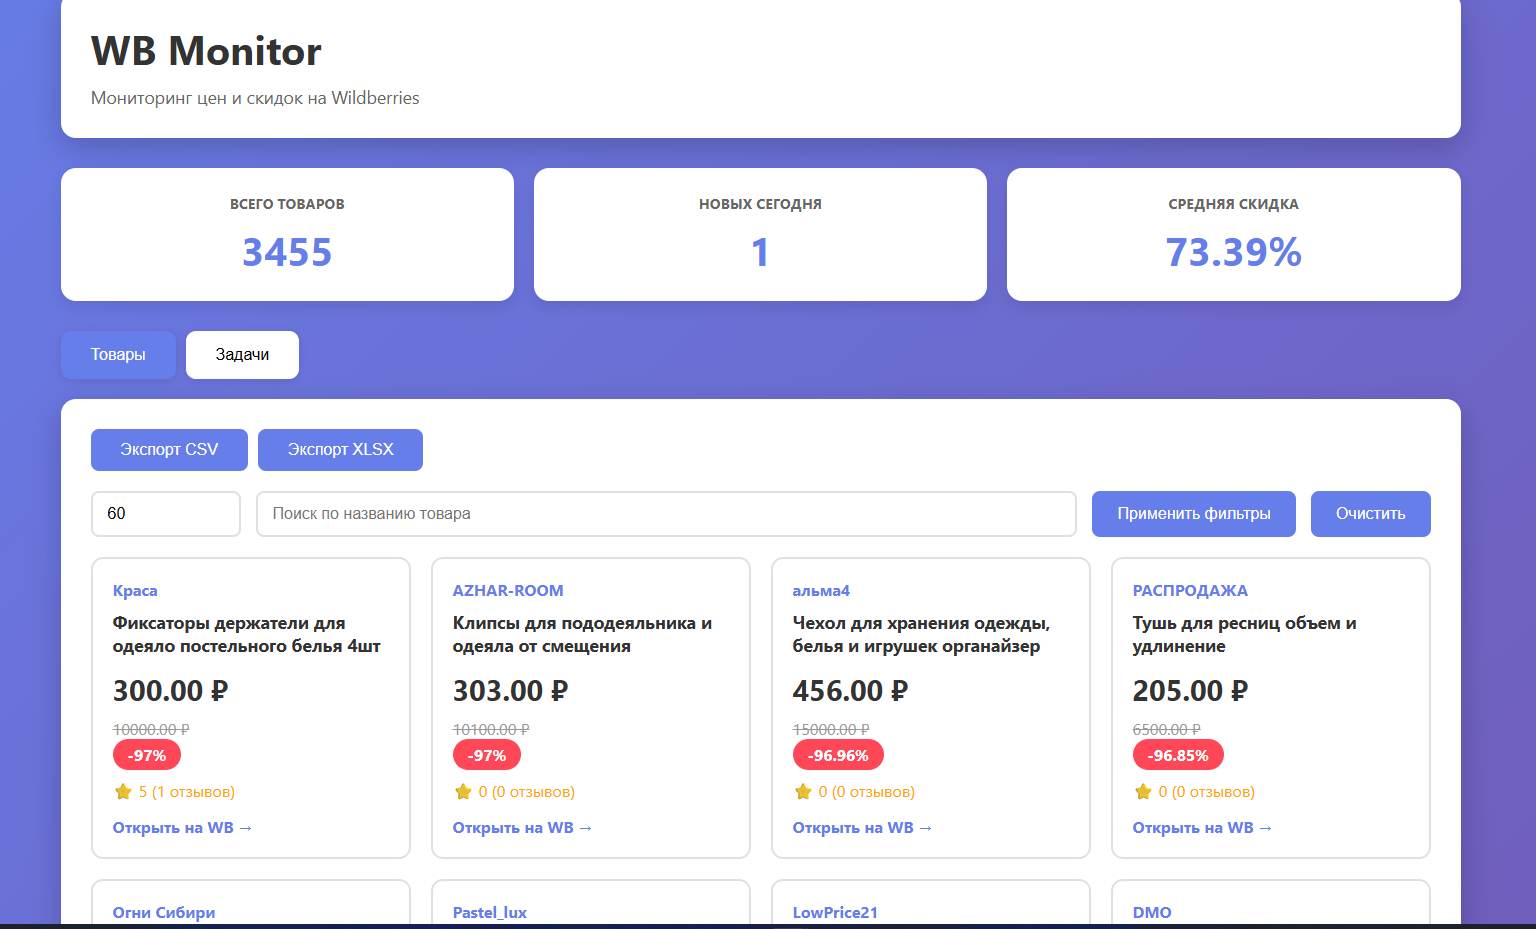Screen dimensions: 1536x929
Task: Click the new today value 1
Action: (x=760, y=252)
